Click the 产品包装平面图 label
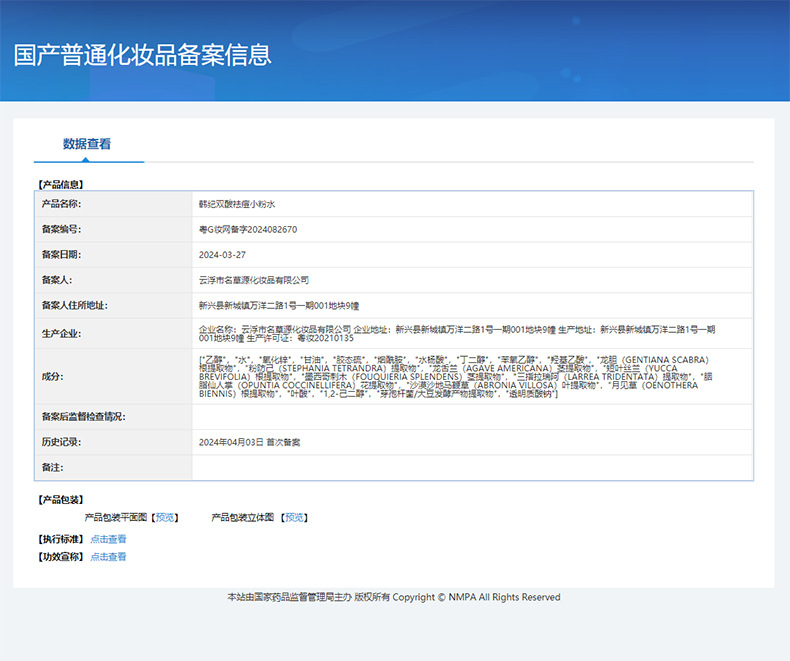 coord(116,517)
